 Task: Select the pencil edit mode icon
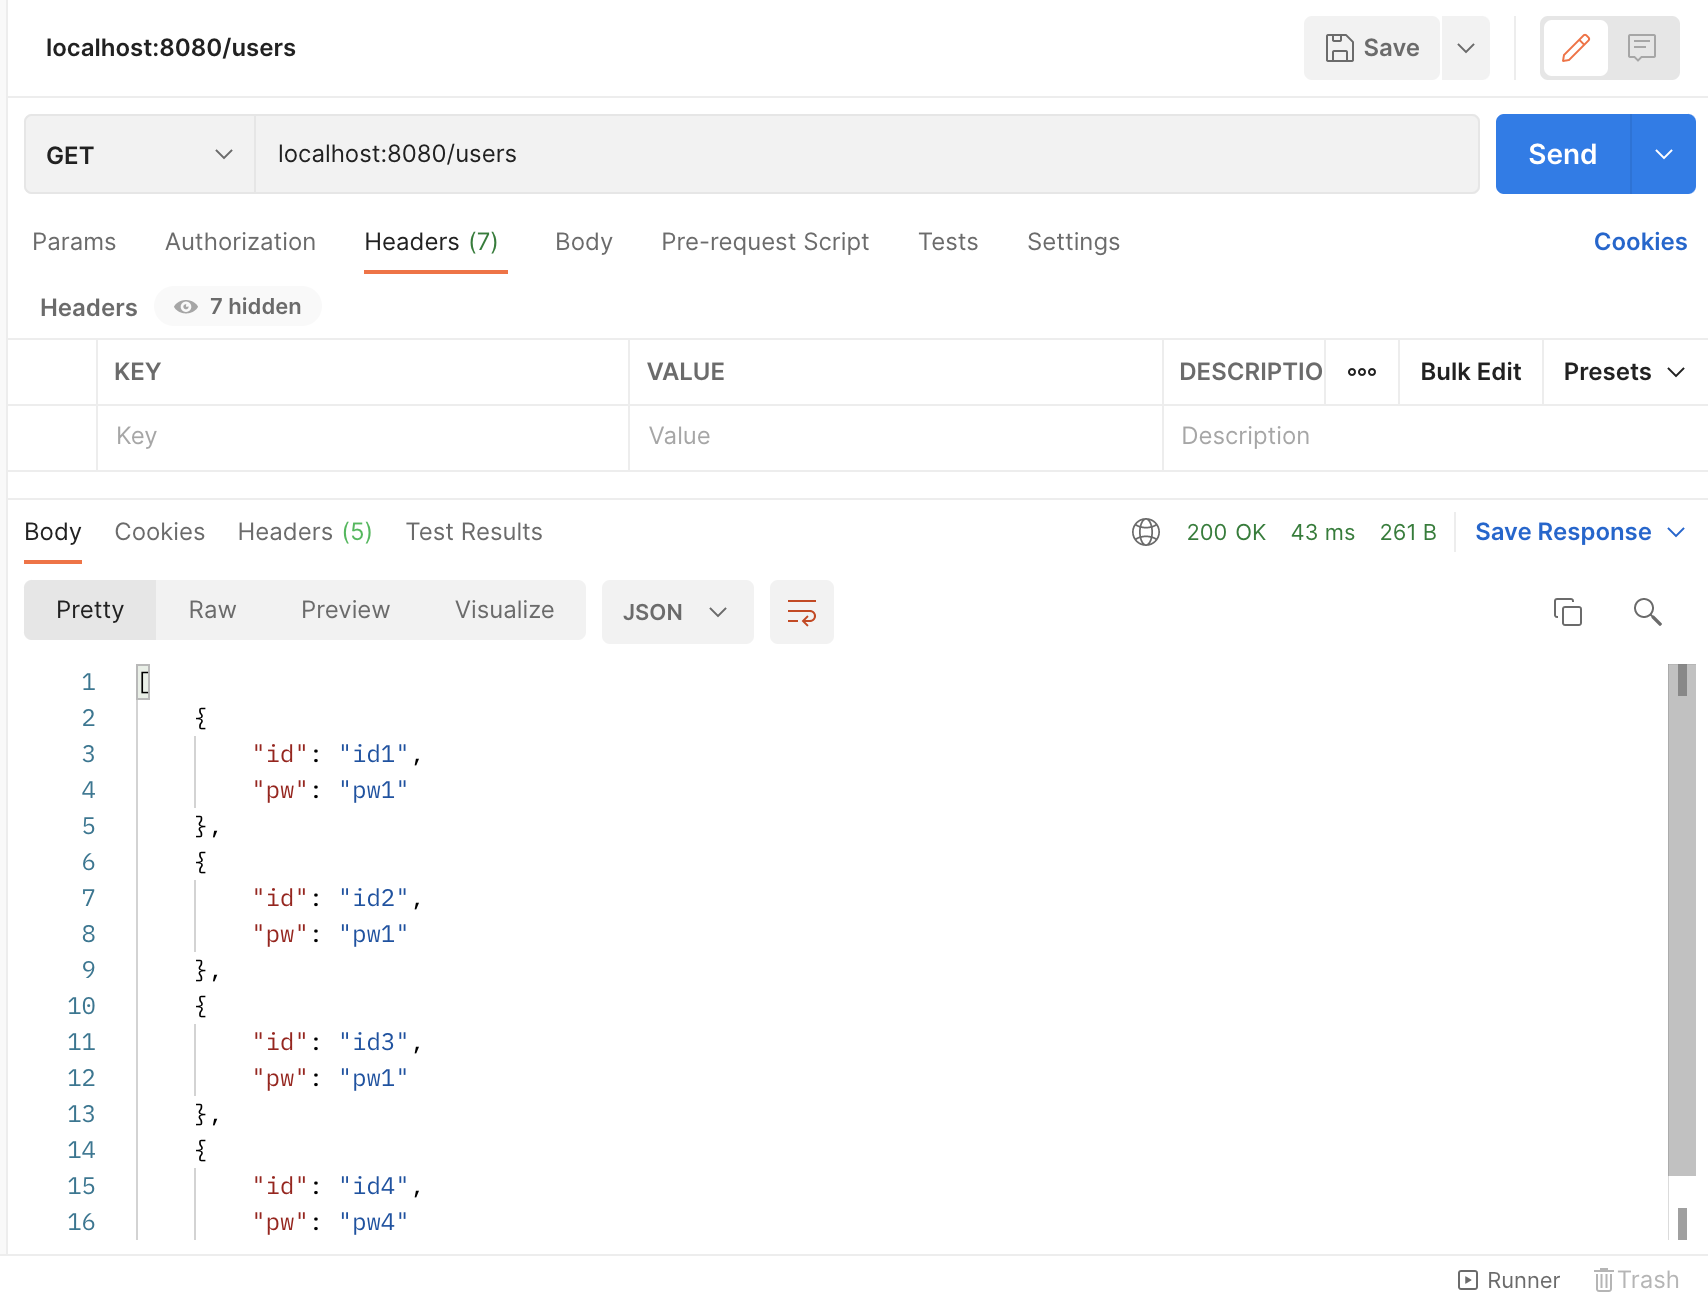[1575, 48]
